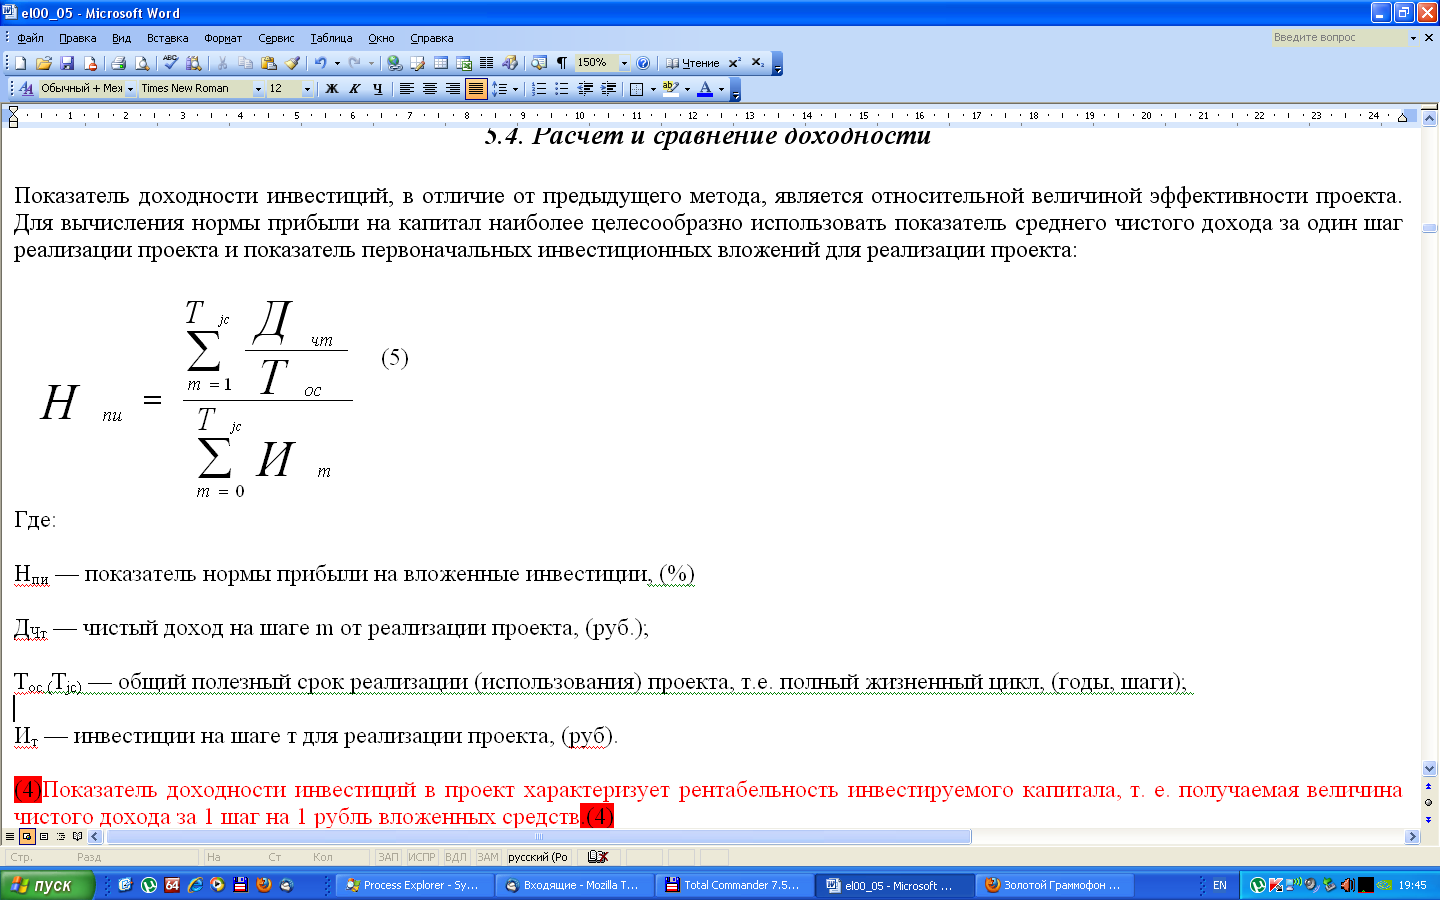Click the horizontal scrollbar thumb
Viewport: 1440px width, 900px height.
click(539, 837)
